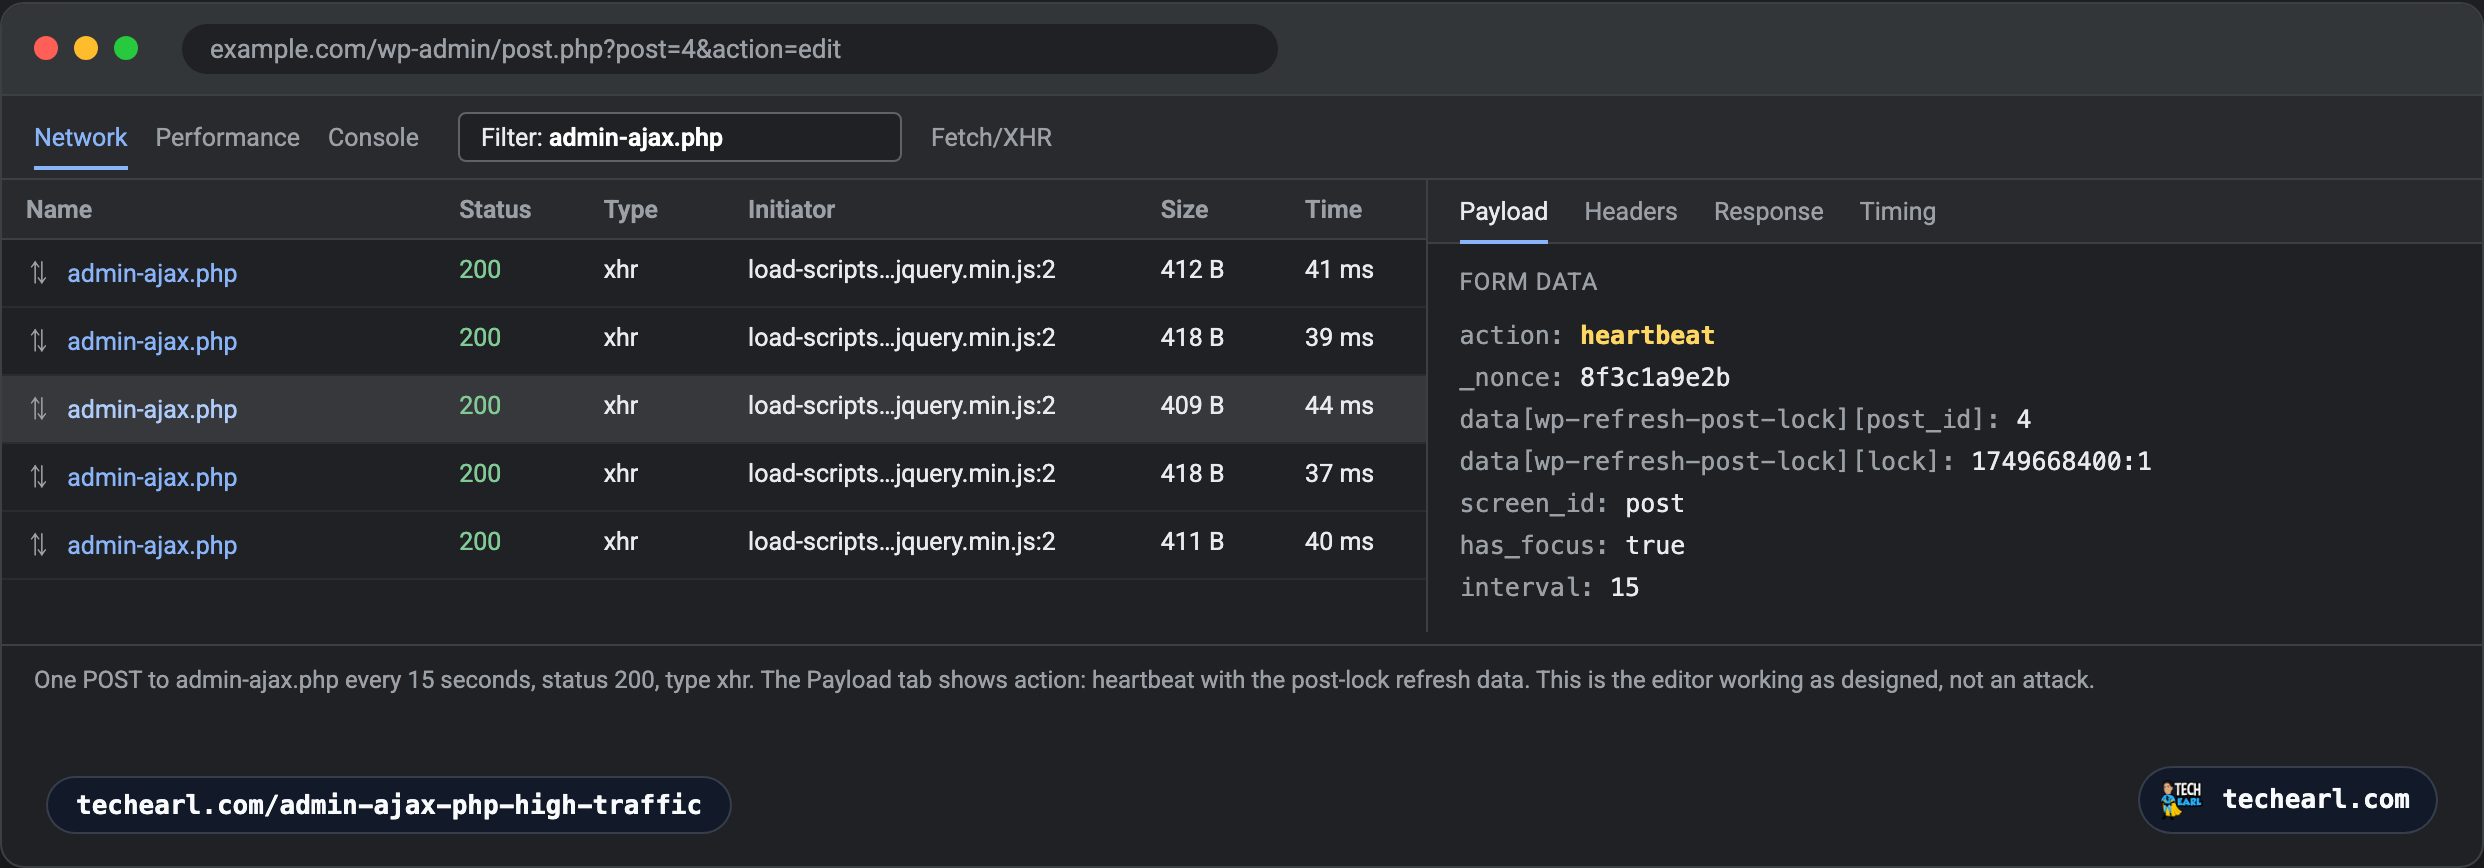Screen dimensions: 2484x868
Task: Open the Headers tab
Action: 1630,211
